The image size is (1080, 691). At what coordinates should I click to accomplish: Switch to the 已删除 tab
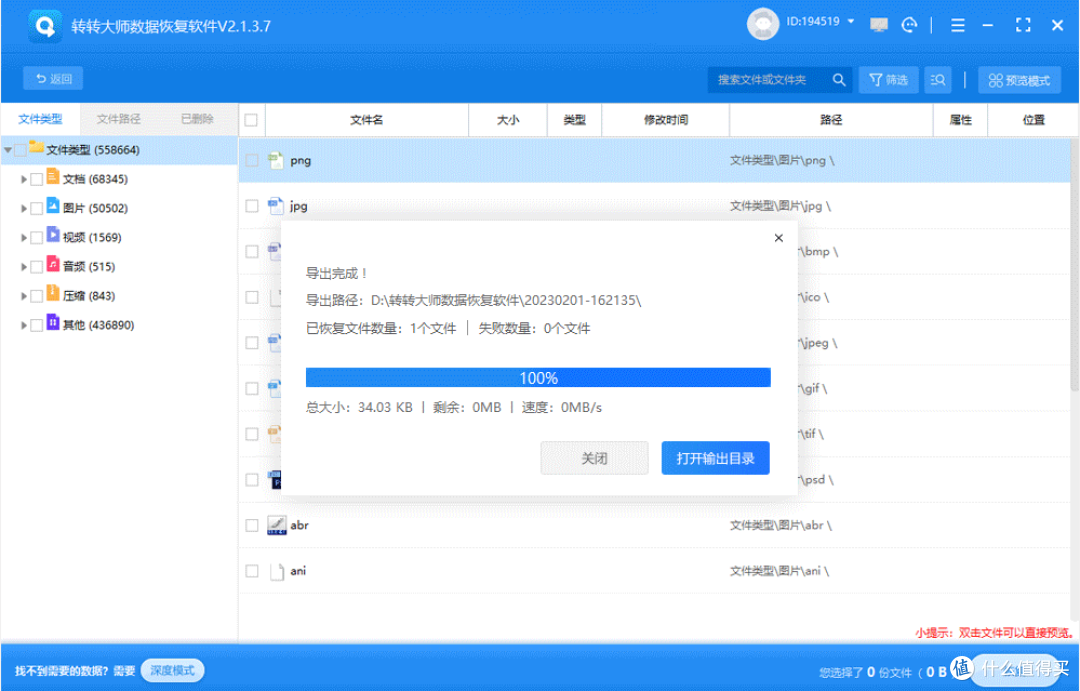coord(197,118)
